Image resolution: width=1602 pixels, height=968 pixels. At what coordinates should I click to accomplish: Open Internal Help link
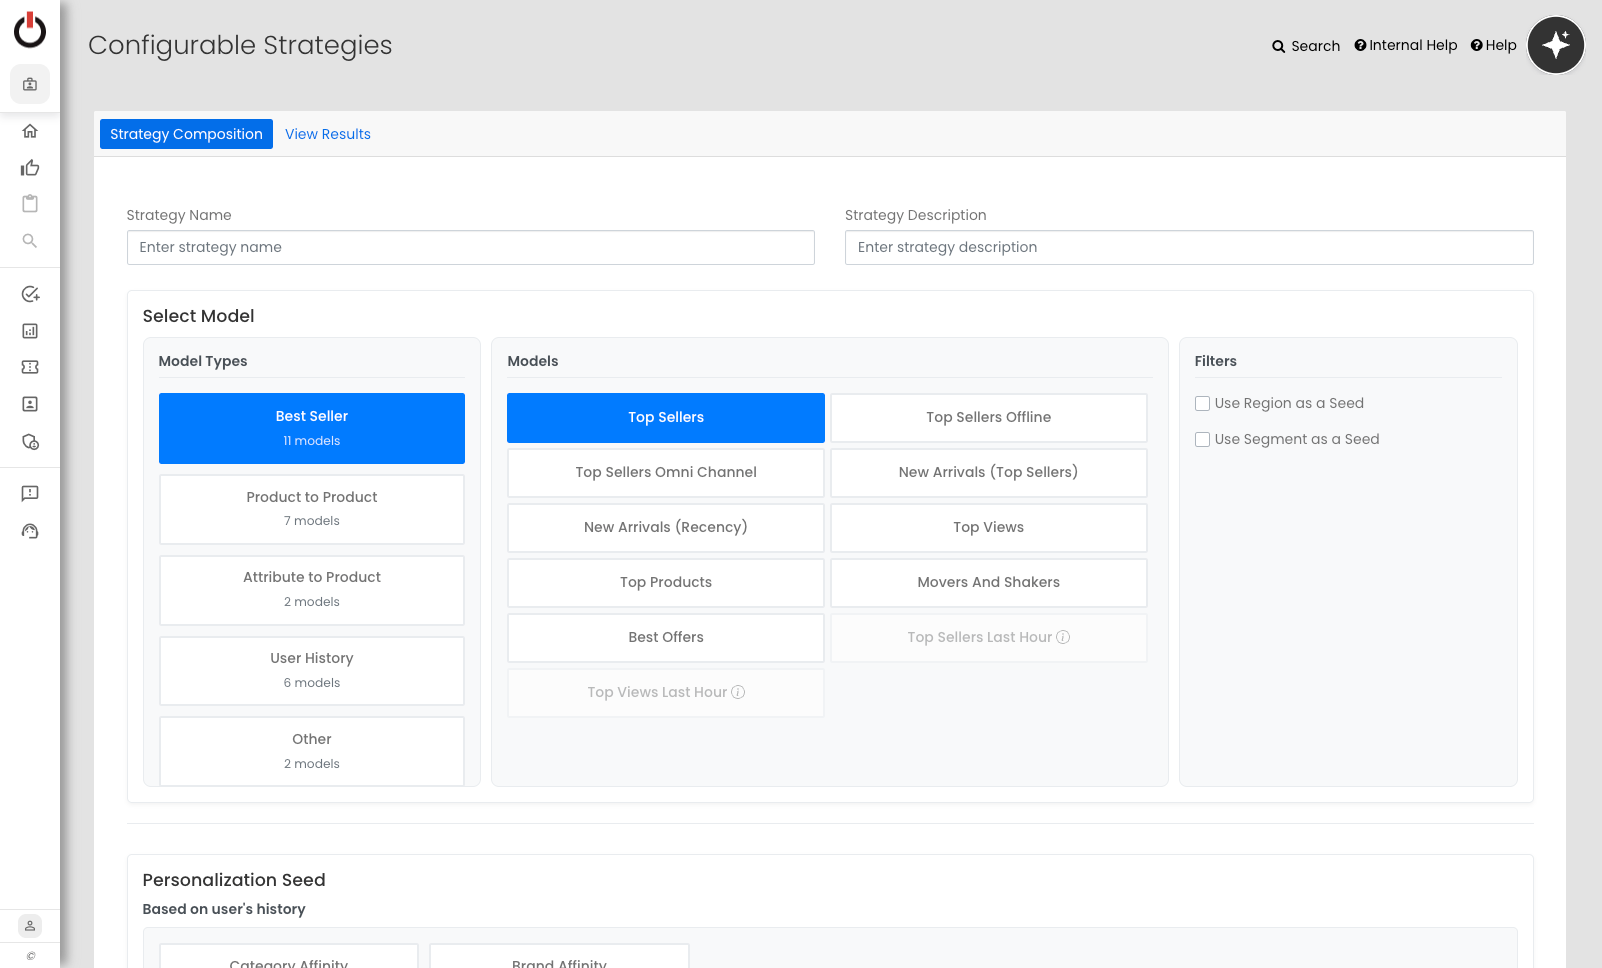(x=1405, y=45)
